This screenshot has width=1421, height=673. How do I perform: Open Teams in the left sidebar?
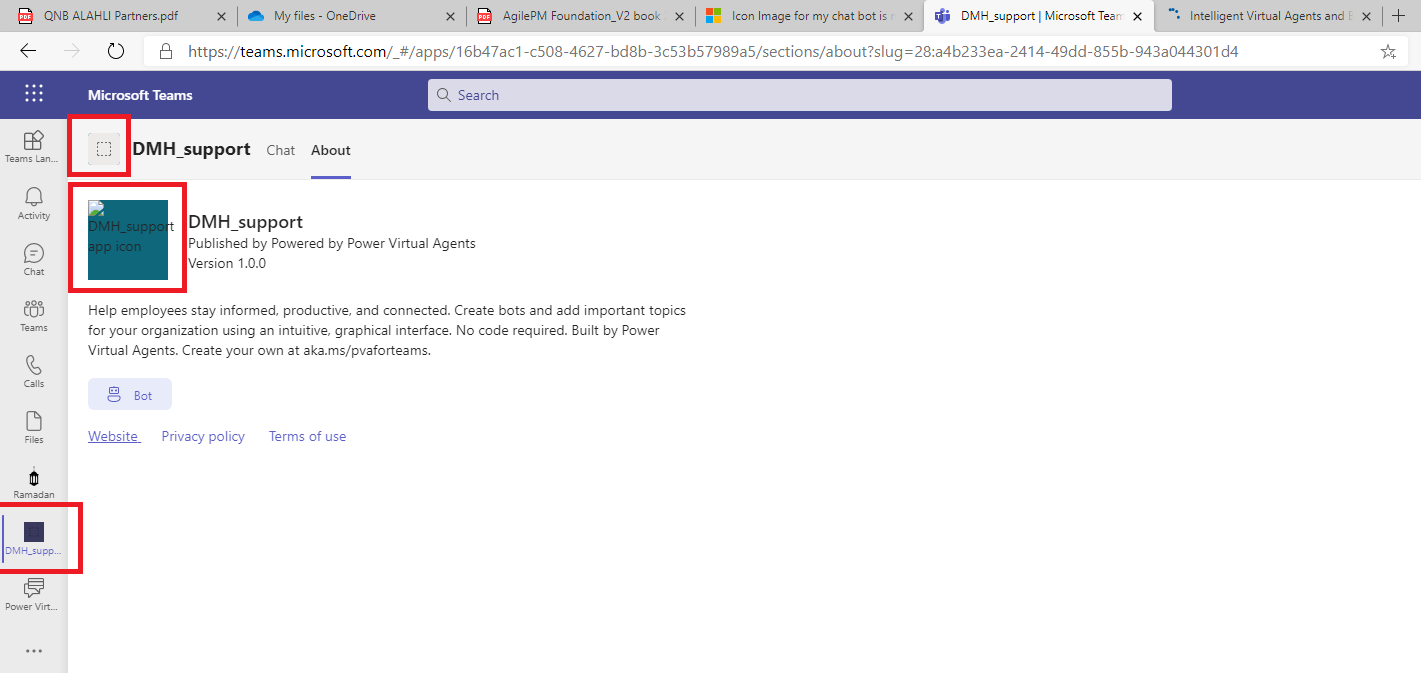coord(34,315)
